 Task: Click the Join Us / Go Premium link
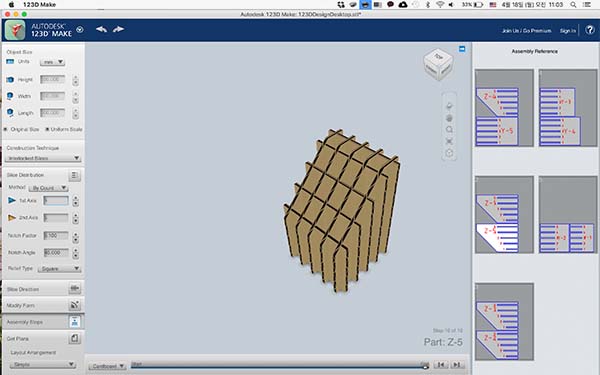tap(527, 31)
